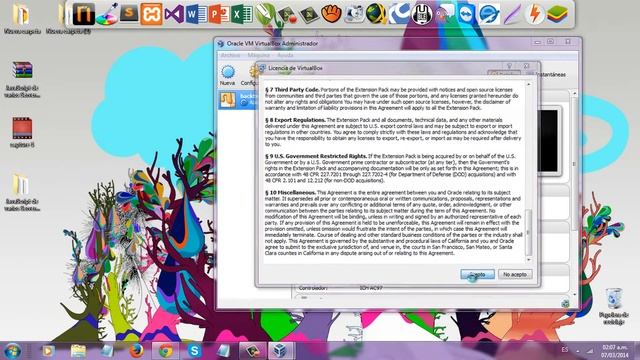The width and height of the screenshot is (640, 360).
Task: Open the WinRAR archive on the desktop
Action: pyautogui.click(x=22, y=71)
